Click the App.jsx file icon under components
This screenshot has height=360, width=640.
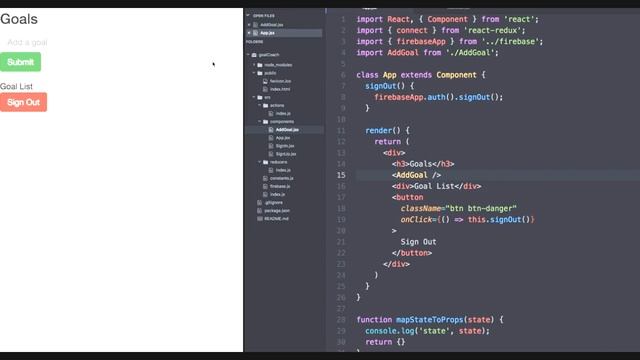[271, 138]
